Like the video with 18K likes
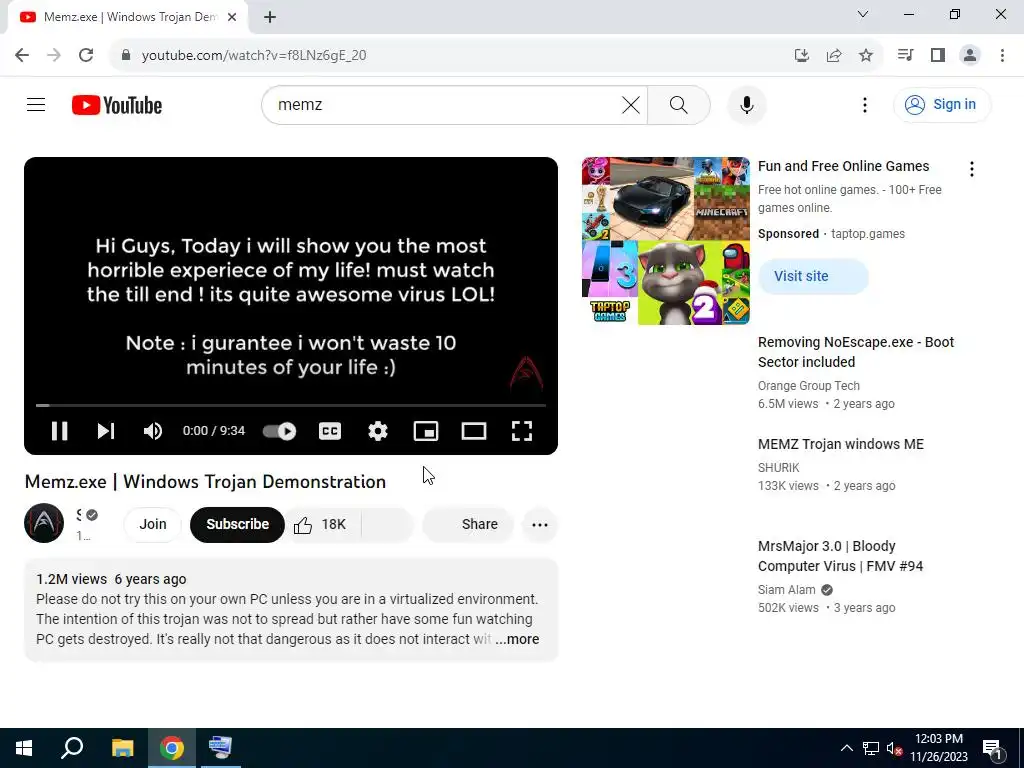This screenshot has width=1024, height=768. point(320,524)
